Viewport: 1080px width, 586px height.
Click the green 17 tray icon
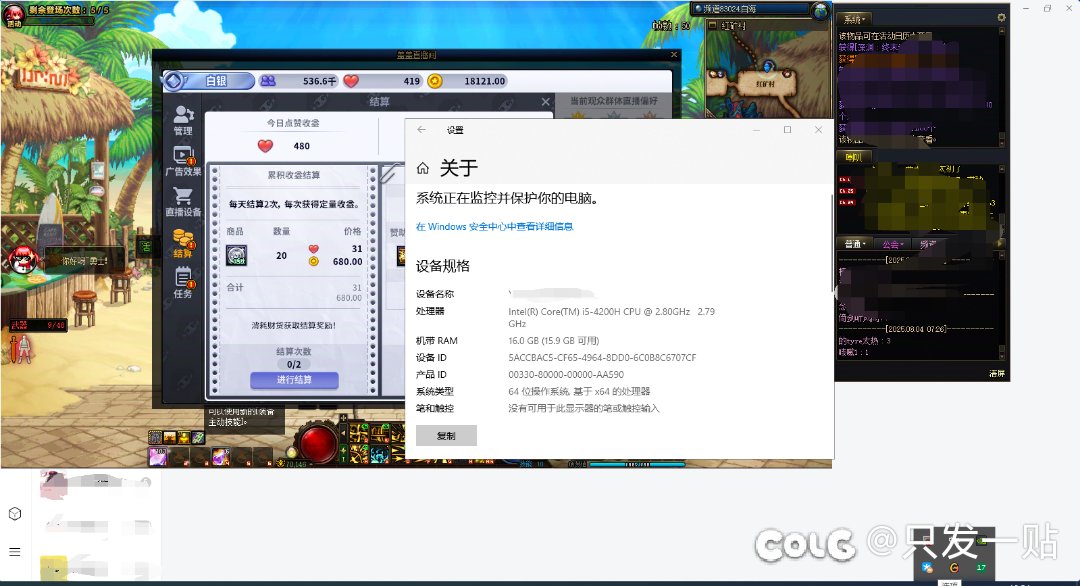(980, 568)
